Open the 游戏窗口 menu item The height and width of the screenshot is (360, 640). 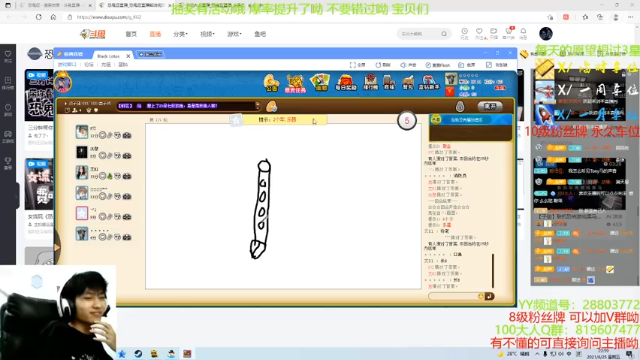pos(67,64)
